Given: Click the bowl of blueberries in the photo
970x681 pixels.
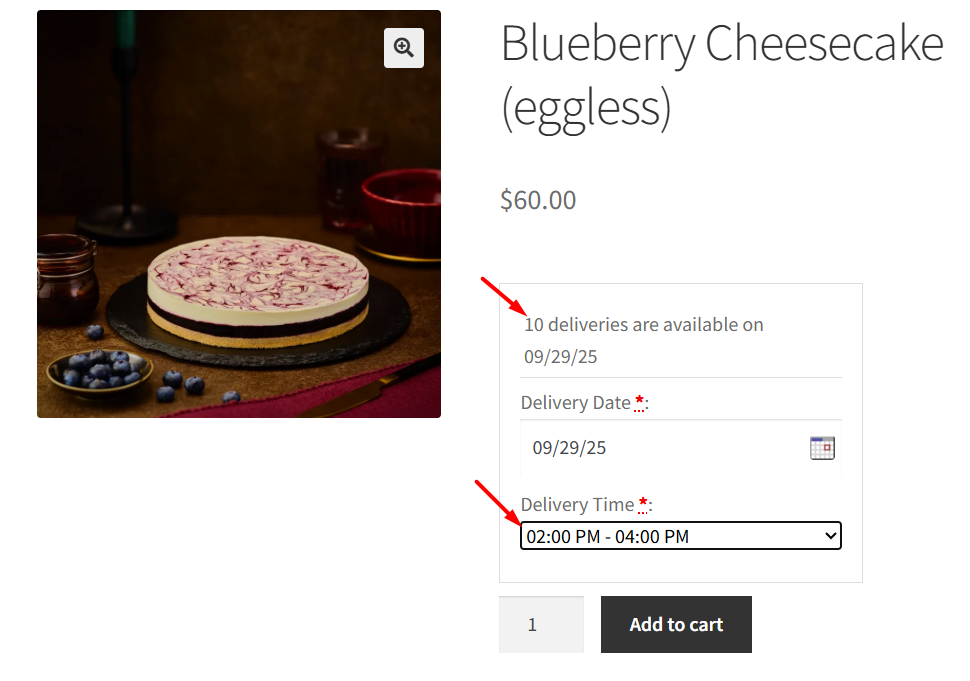Looking at the screenshot, I should coord(98,371).
